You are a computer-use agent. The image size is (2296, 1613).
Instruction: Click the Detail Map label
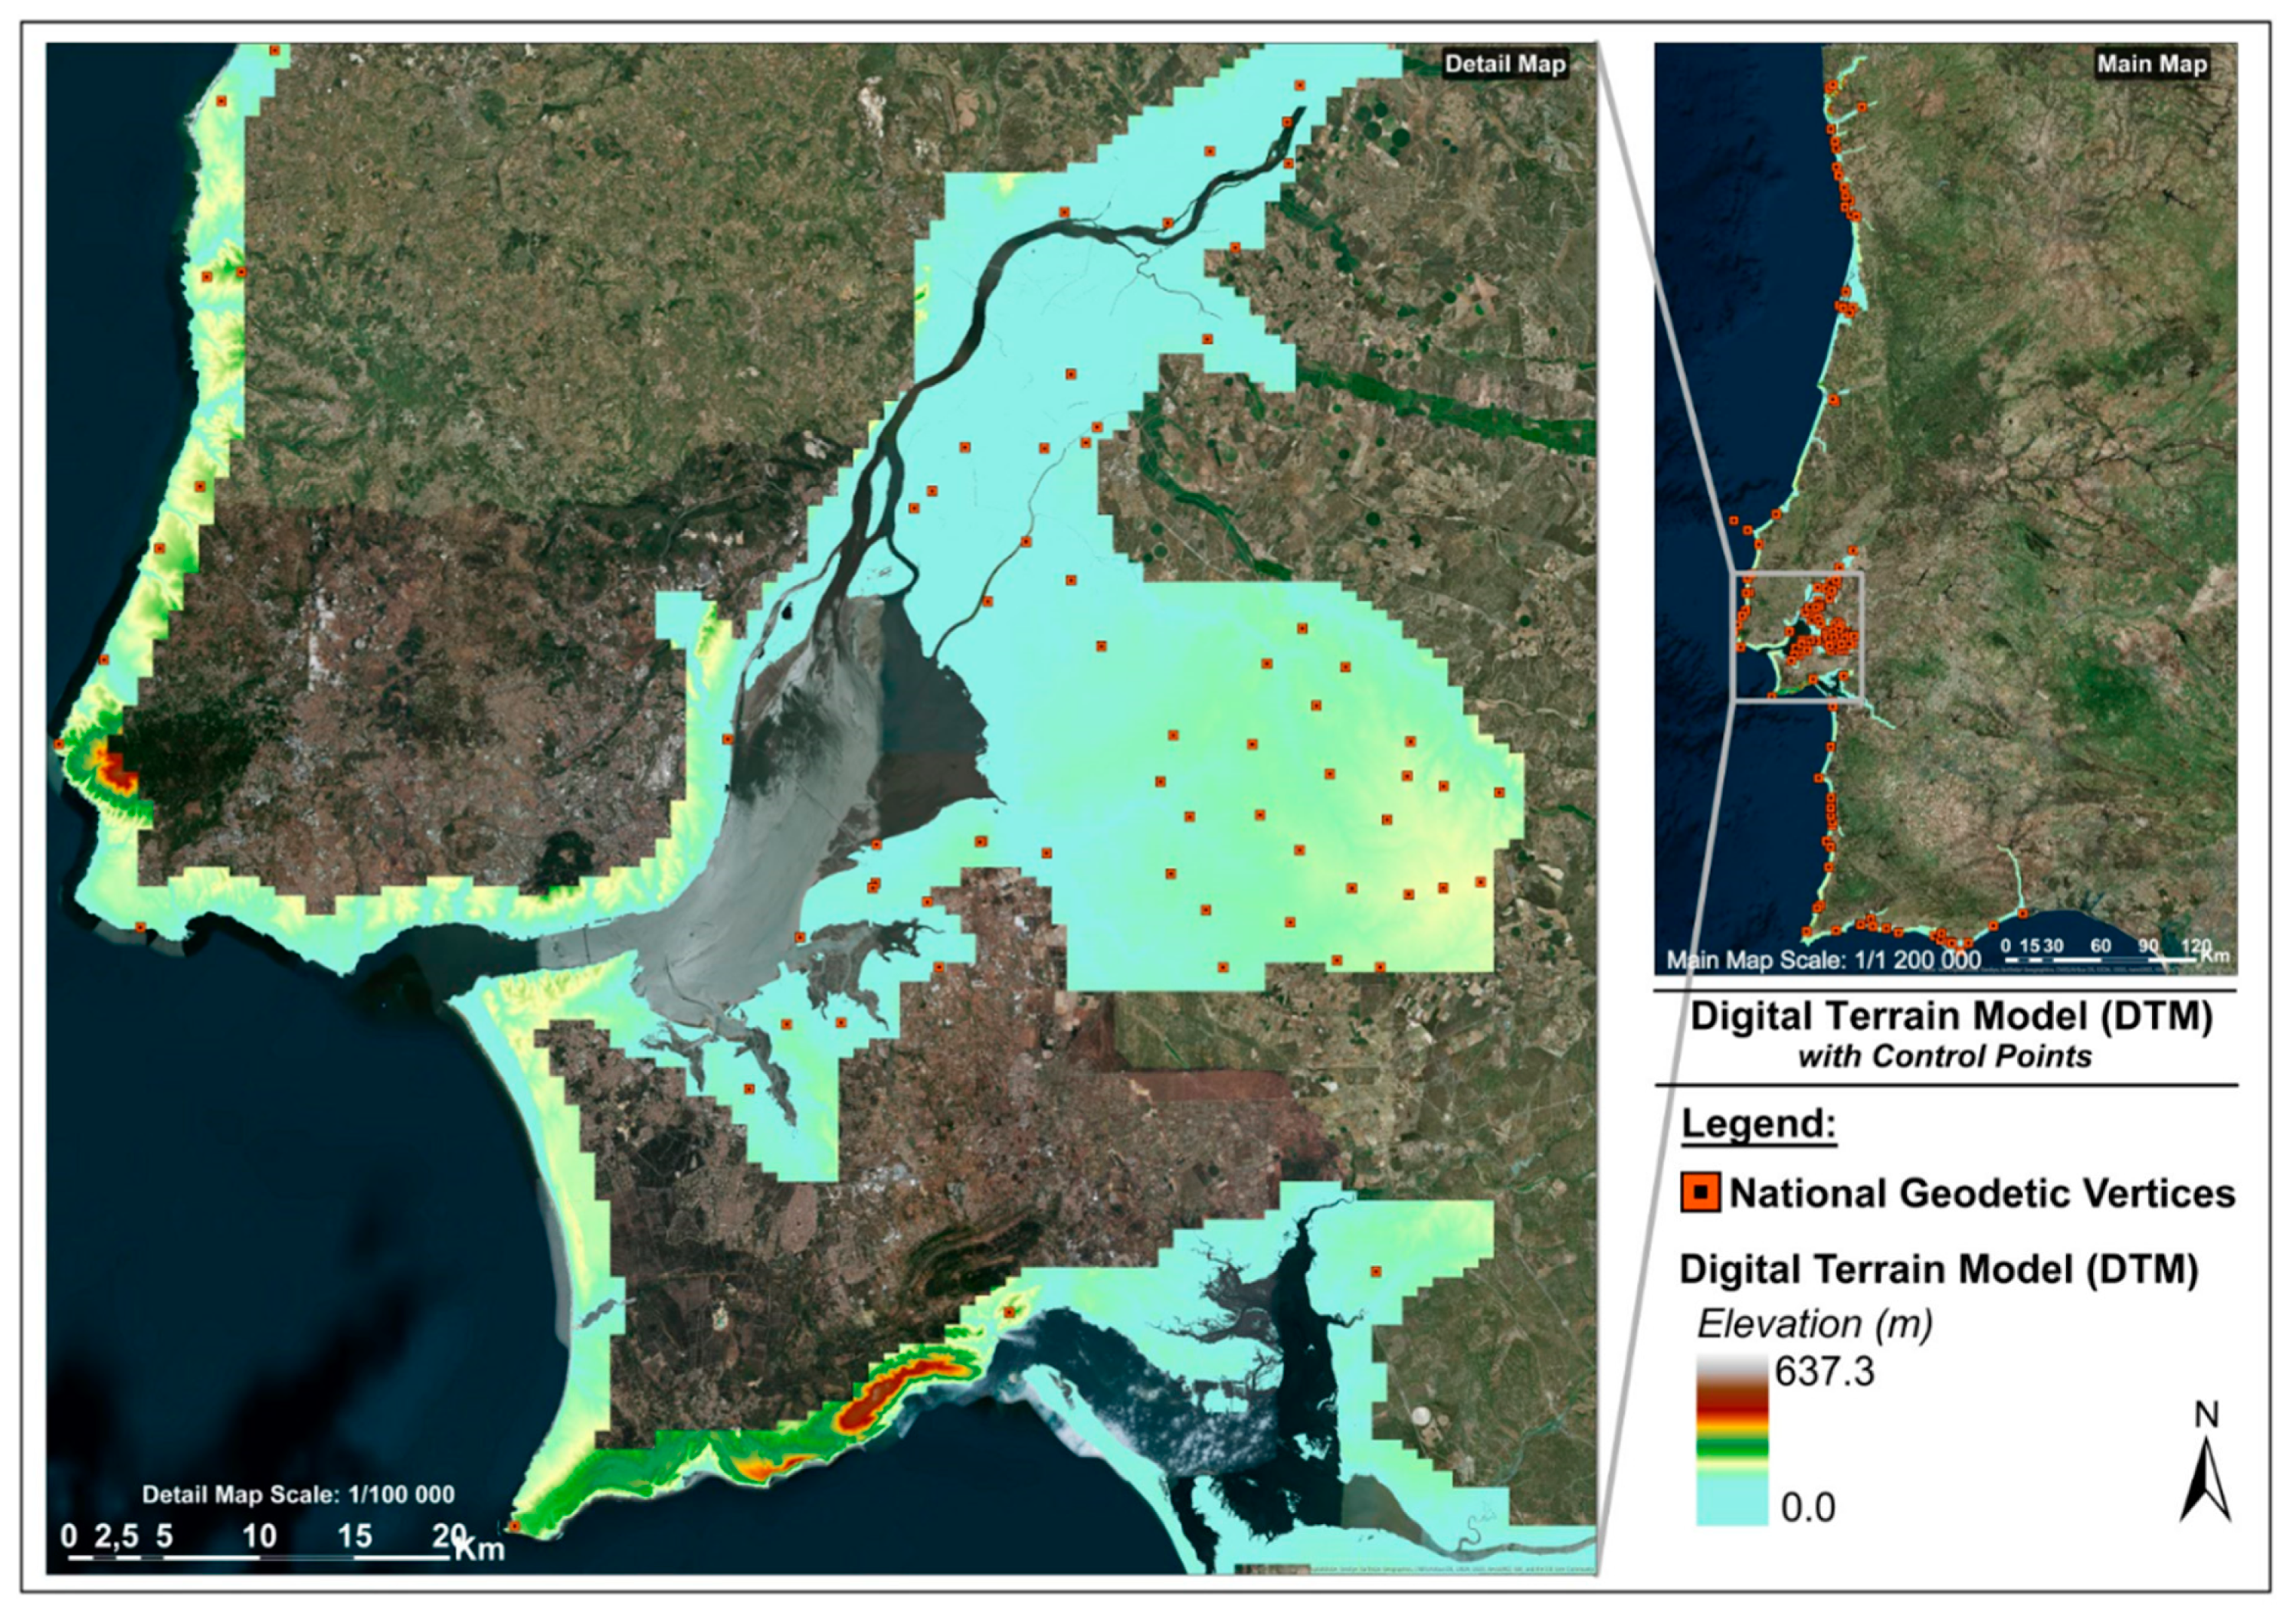1505,64
